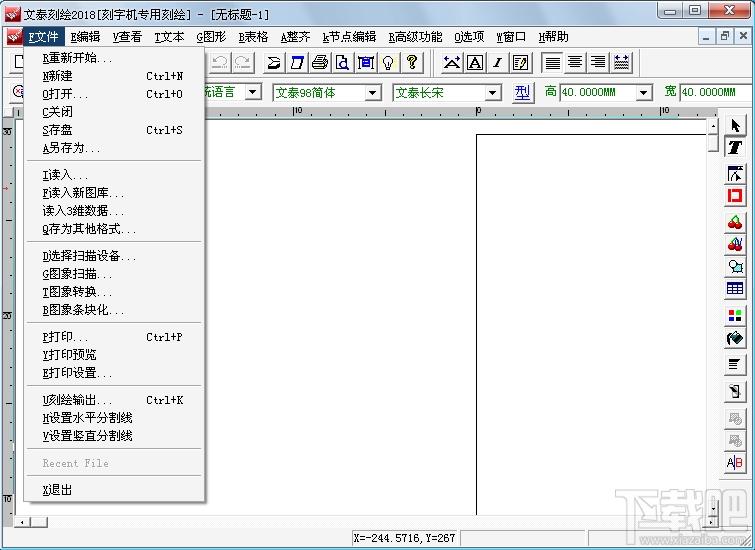Expand the 文泰长宋 font dropdown
Screen dimensions: 755x550
click(x=493, y=92)
